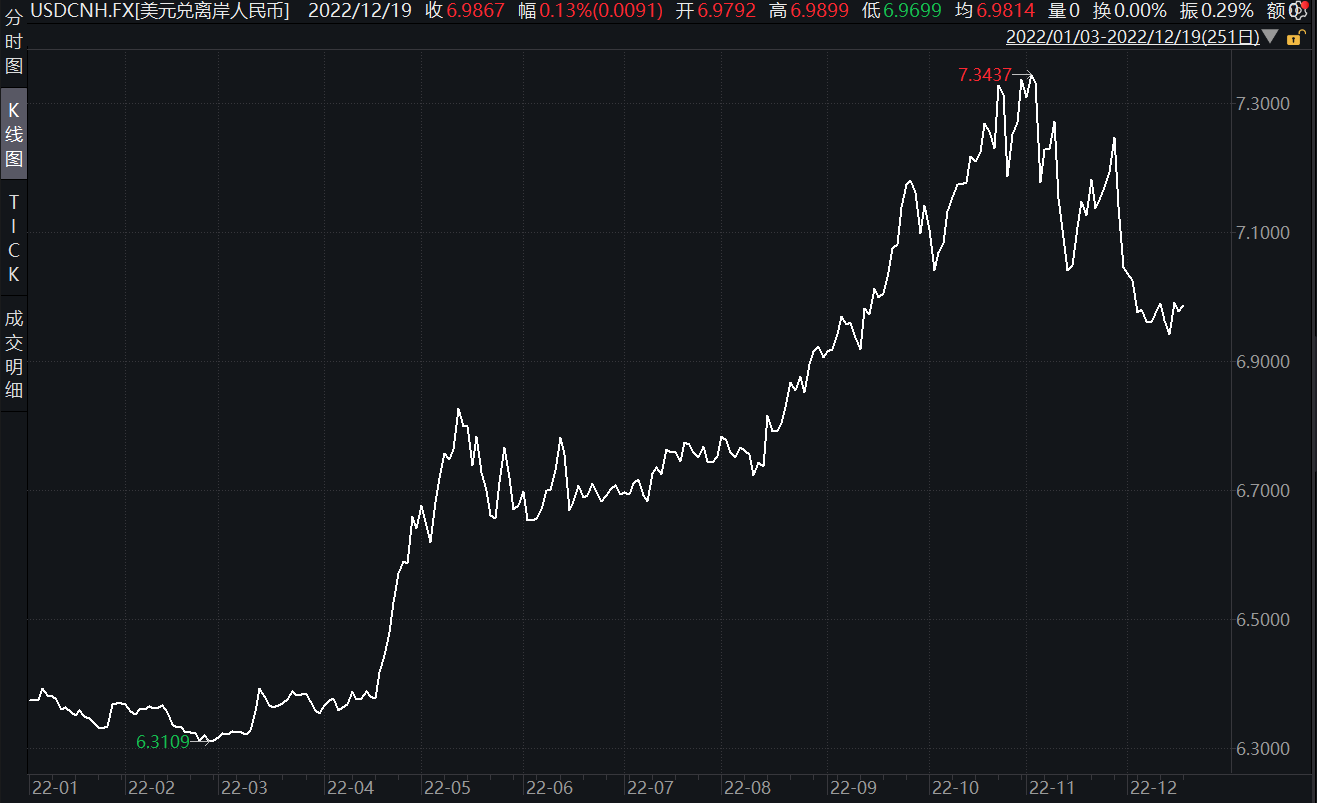Toggle the orange date range lock

(x=1294, y=38)
